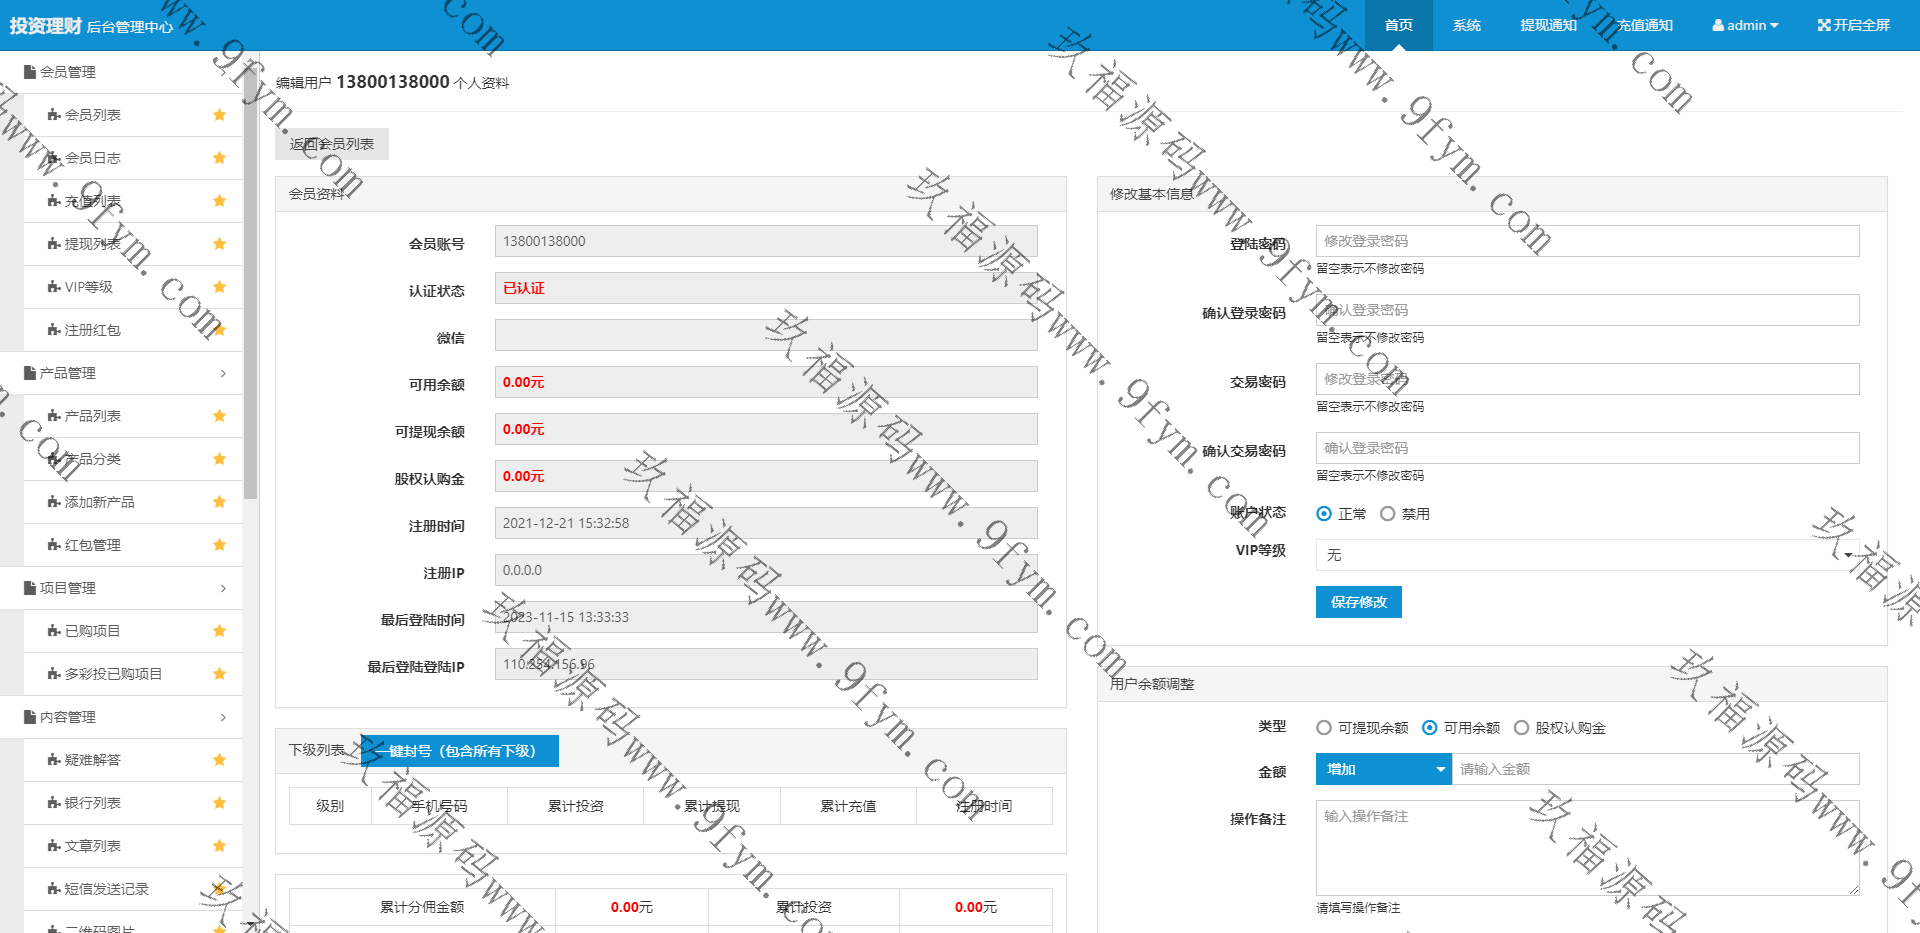
Task: Click the star icon next to 银行列表
Action: click(x=219, y=803)
